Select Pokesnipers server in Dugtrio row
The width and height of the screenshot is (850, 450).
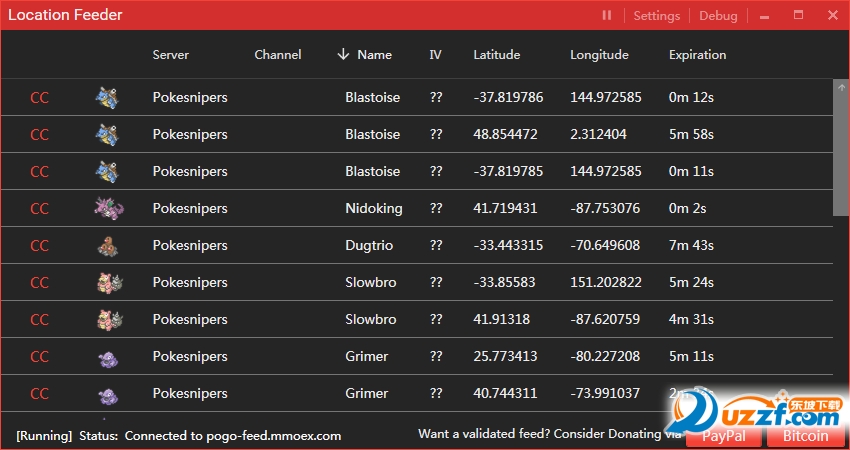190,246
